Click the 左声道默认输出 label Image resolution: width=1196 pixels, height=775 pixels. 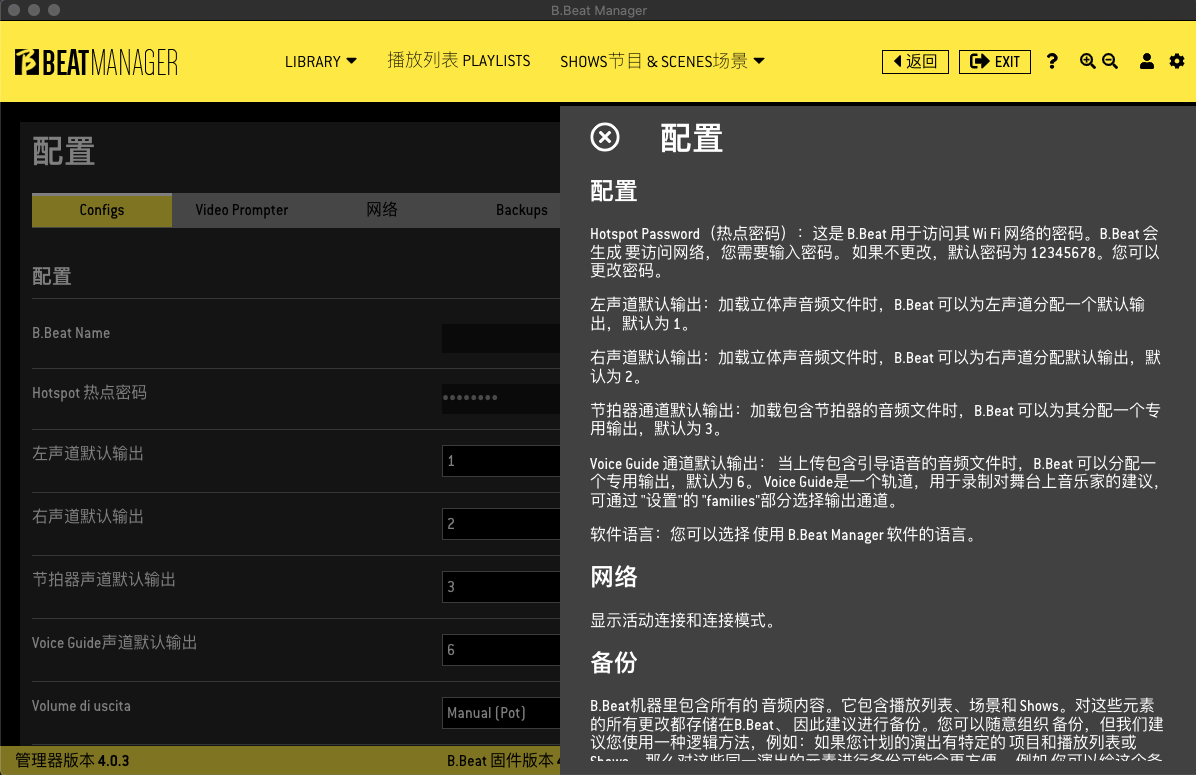pyautogui.click(x=88, y=454)
